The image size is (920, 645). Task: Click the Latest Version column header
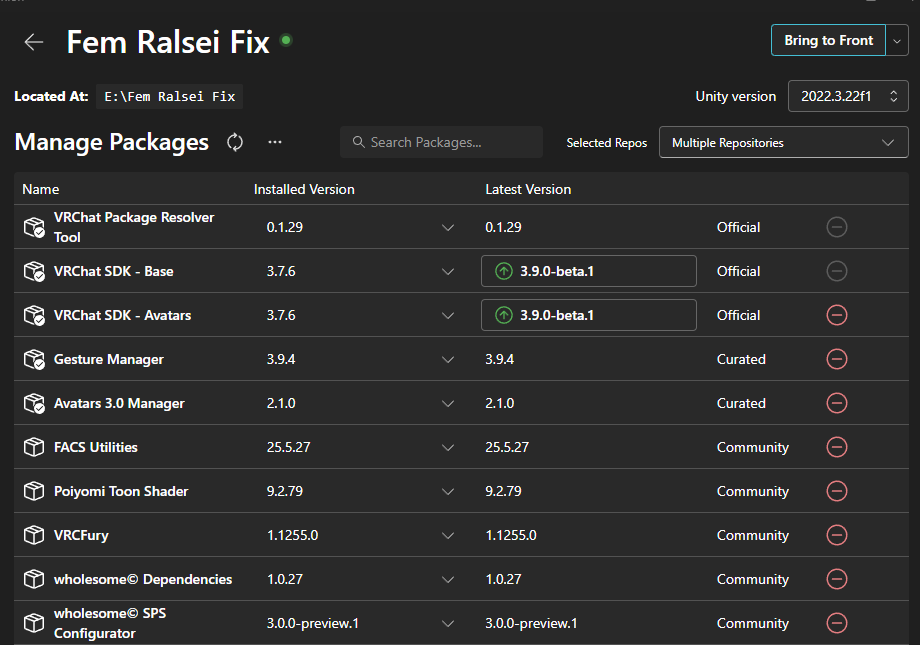pyautogui.click(x=528, y=190)
